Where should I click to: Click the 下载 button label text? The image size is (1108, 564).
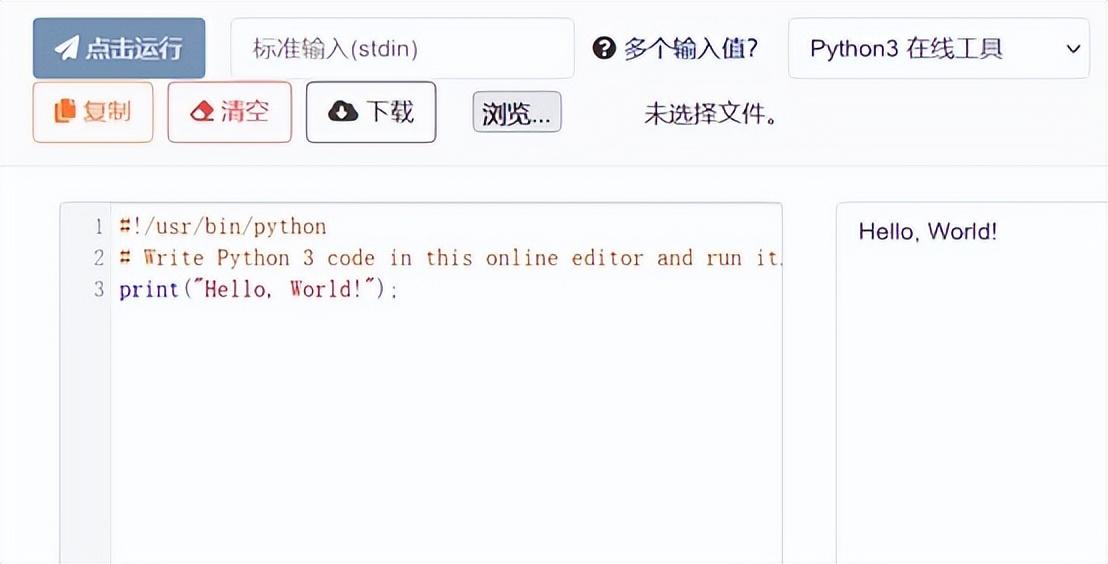point(390,111)
